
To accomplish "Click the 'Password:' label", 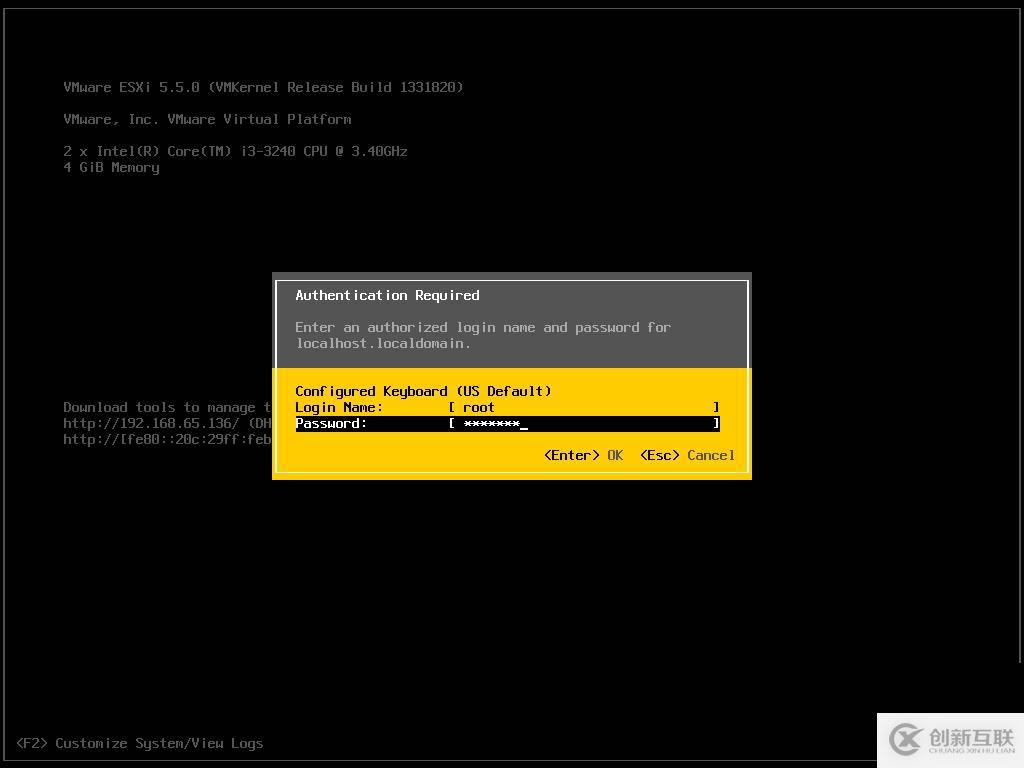I will coord(331,424).
